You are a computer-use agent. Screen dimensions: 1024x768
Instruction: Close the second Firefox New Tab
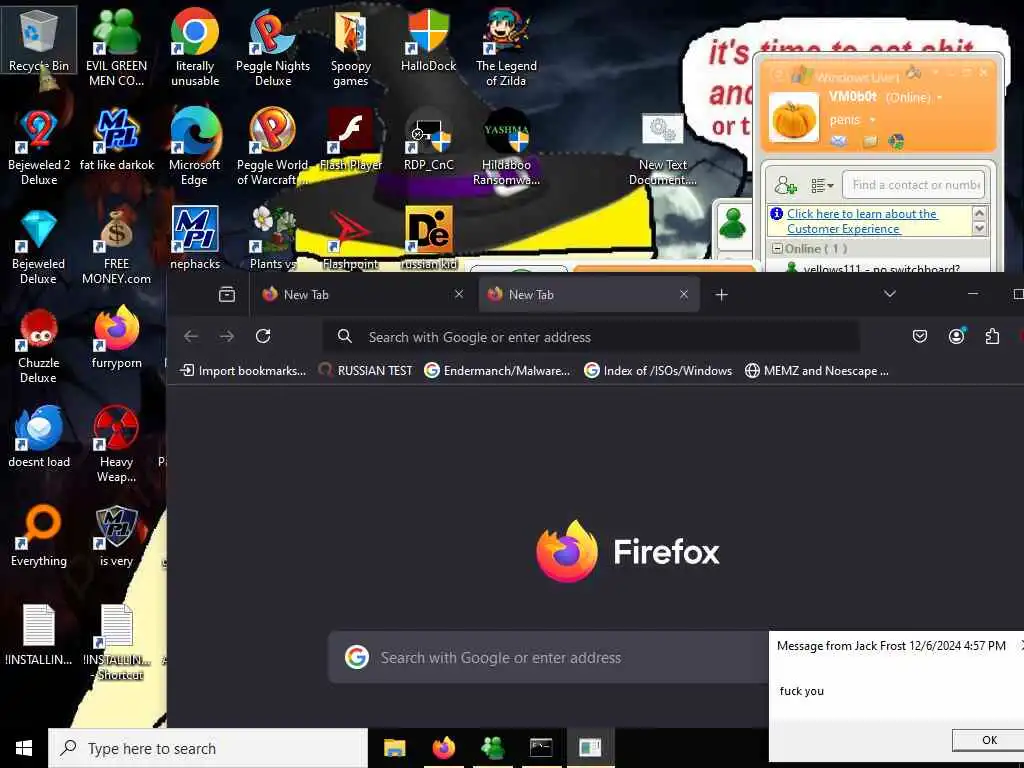click(684, 295)
